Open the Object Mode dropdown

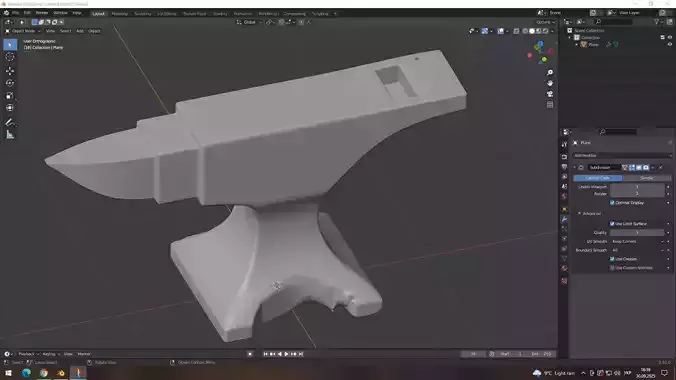(23, 31)
